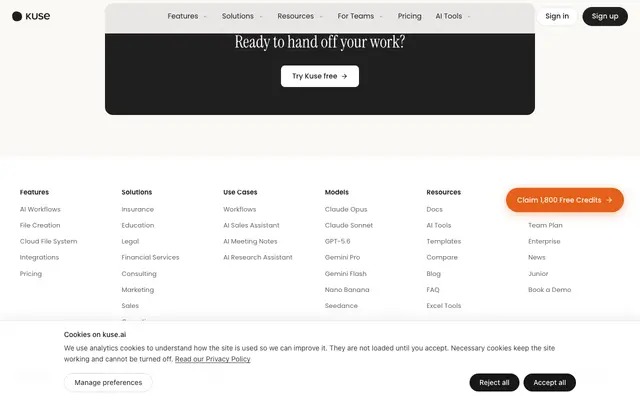Screen dimensions: 640x400
Task: Open Sales solutions link
Action: pos(130,306)
